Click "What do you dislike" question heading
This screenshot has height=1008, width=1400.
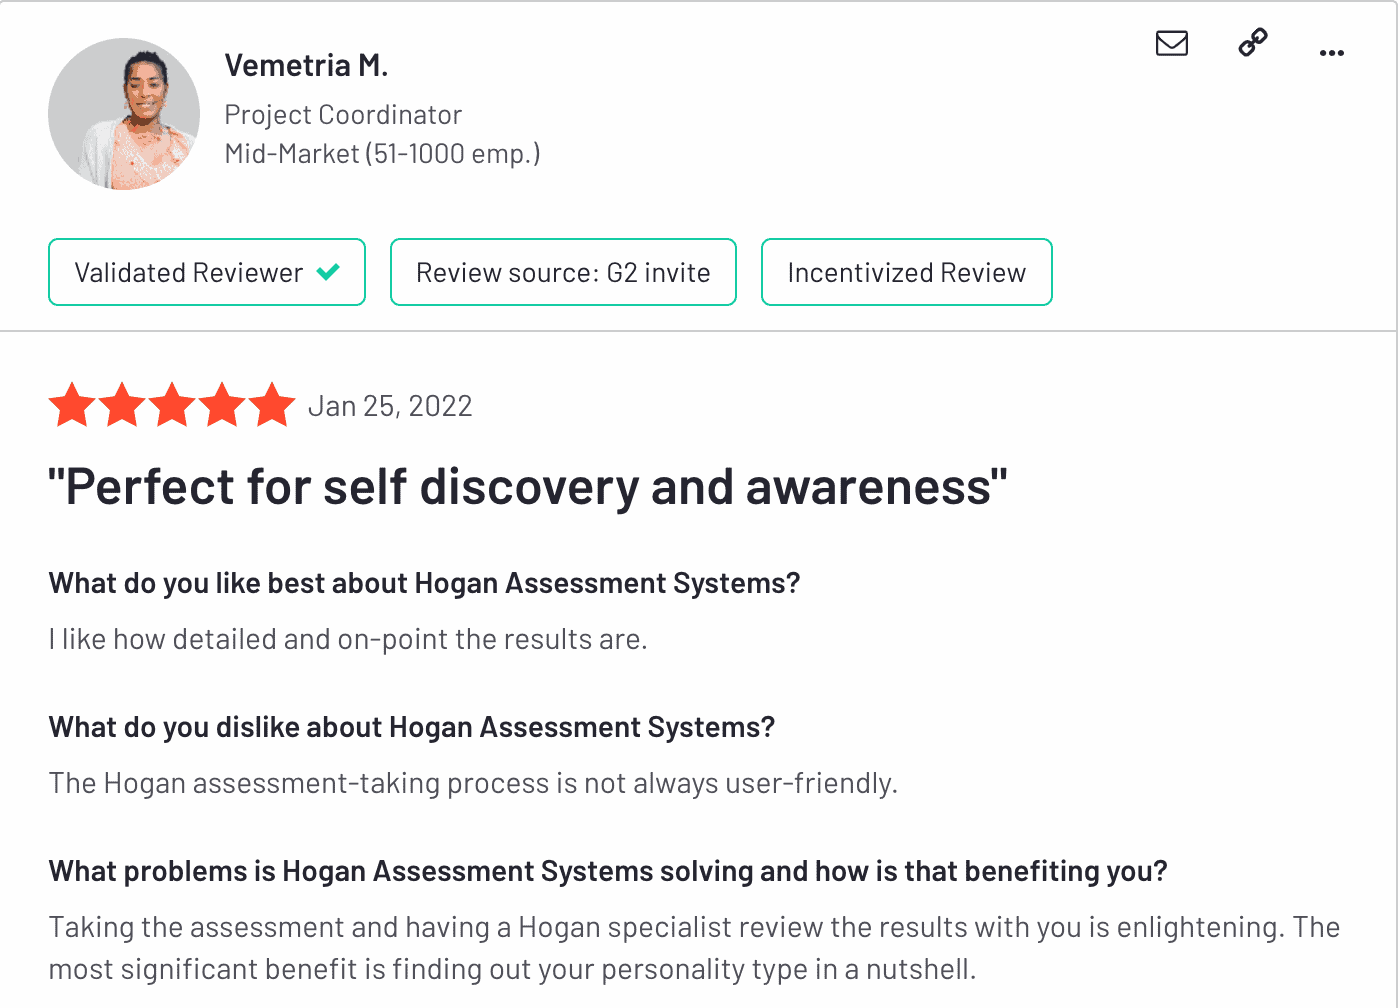click(x=412, y=727)
